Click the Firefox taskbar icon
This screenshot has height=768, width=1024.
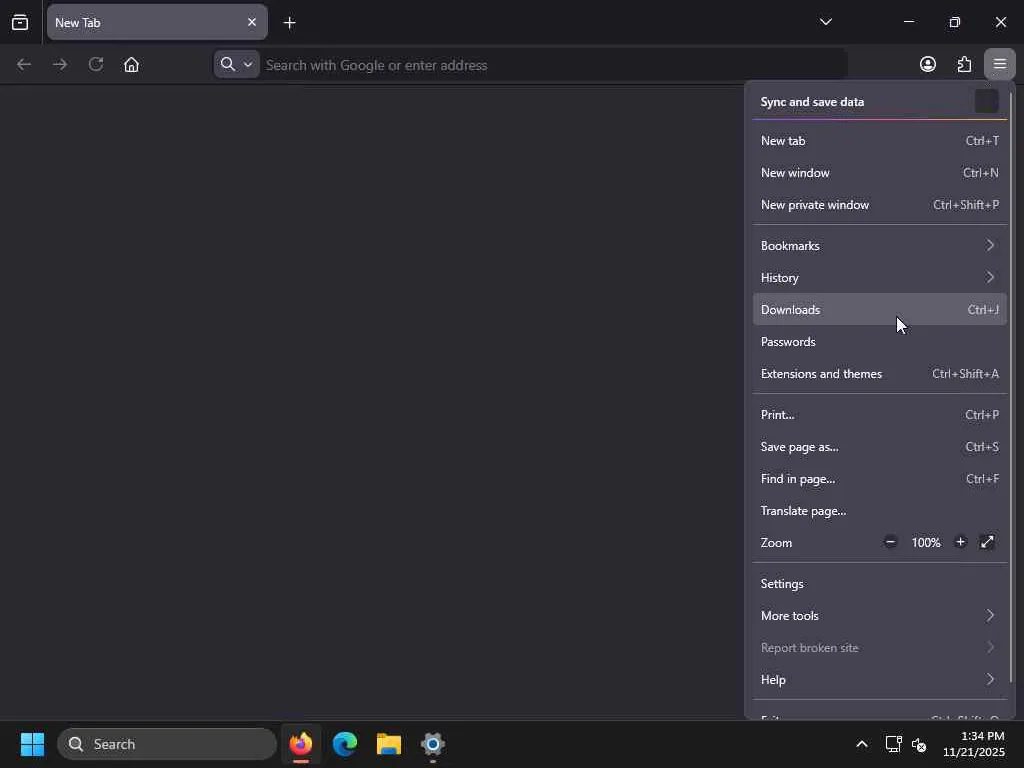click(301, 744)
